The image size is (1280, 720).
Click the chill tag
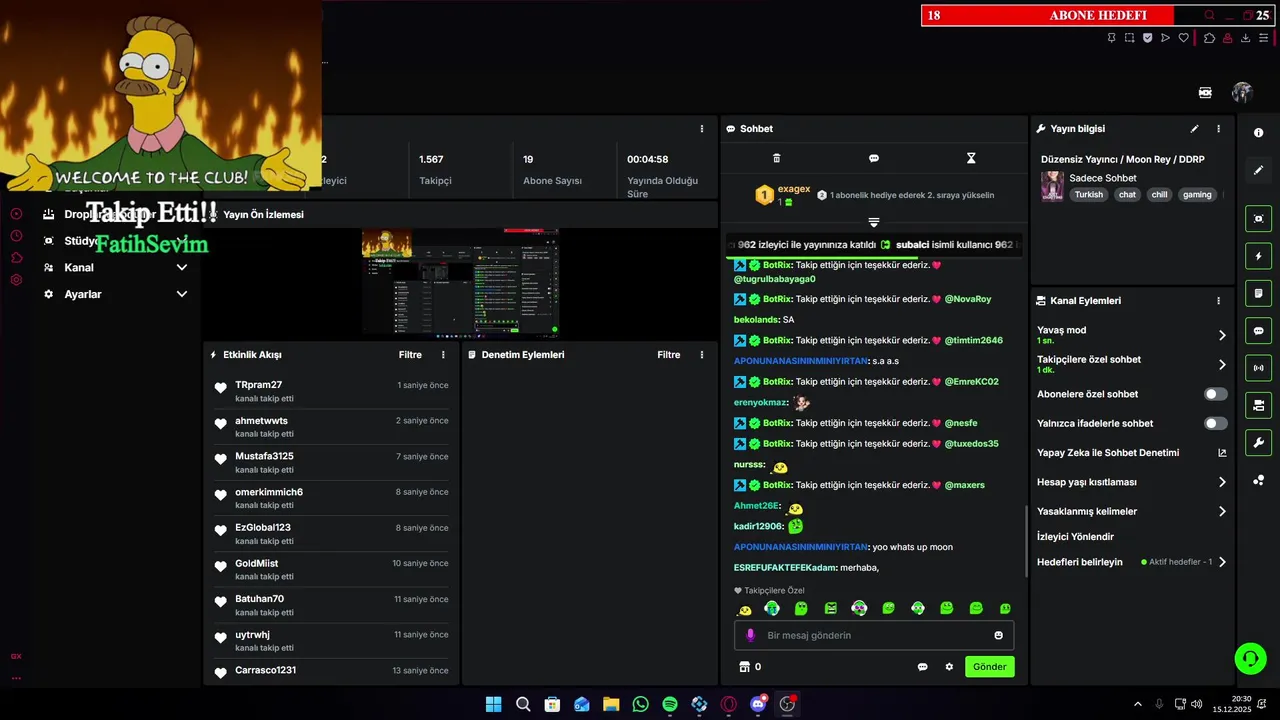point(1159,195)
